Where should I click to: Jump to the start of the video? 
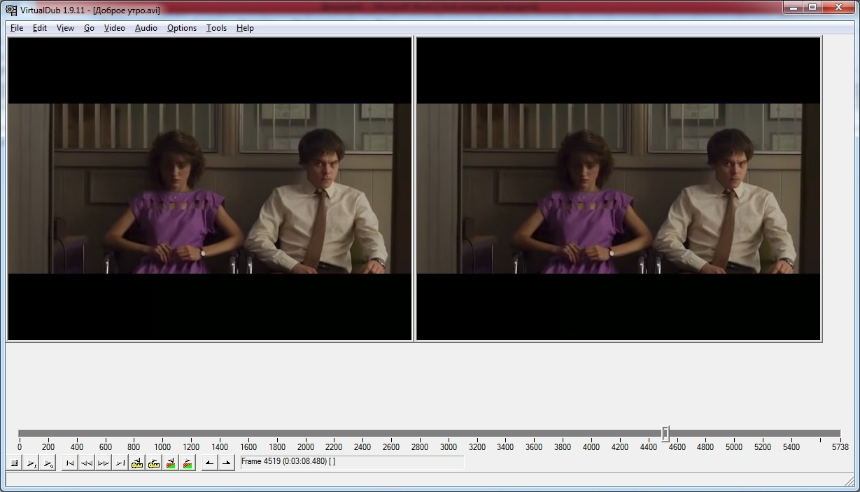[x=70, y=463]
